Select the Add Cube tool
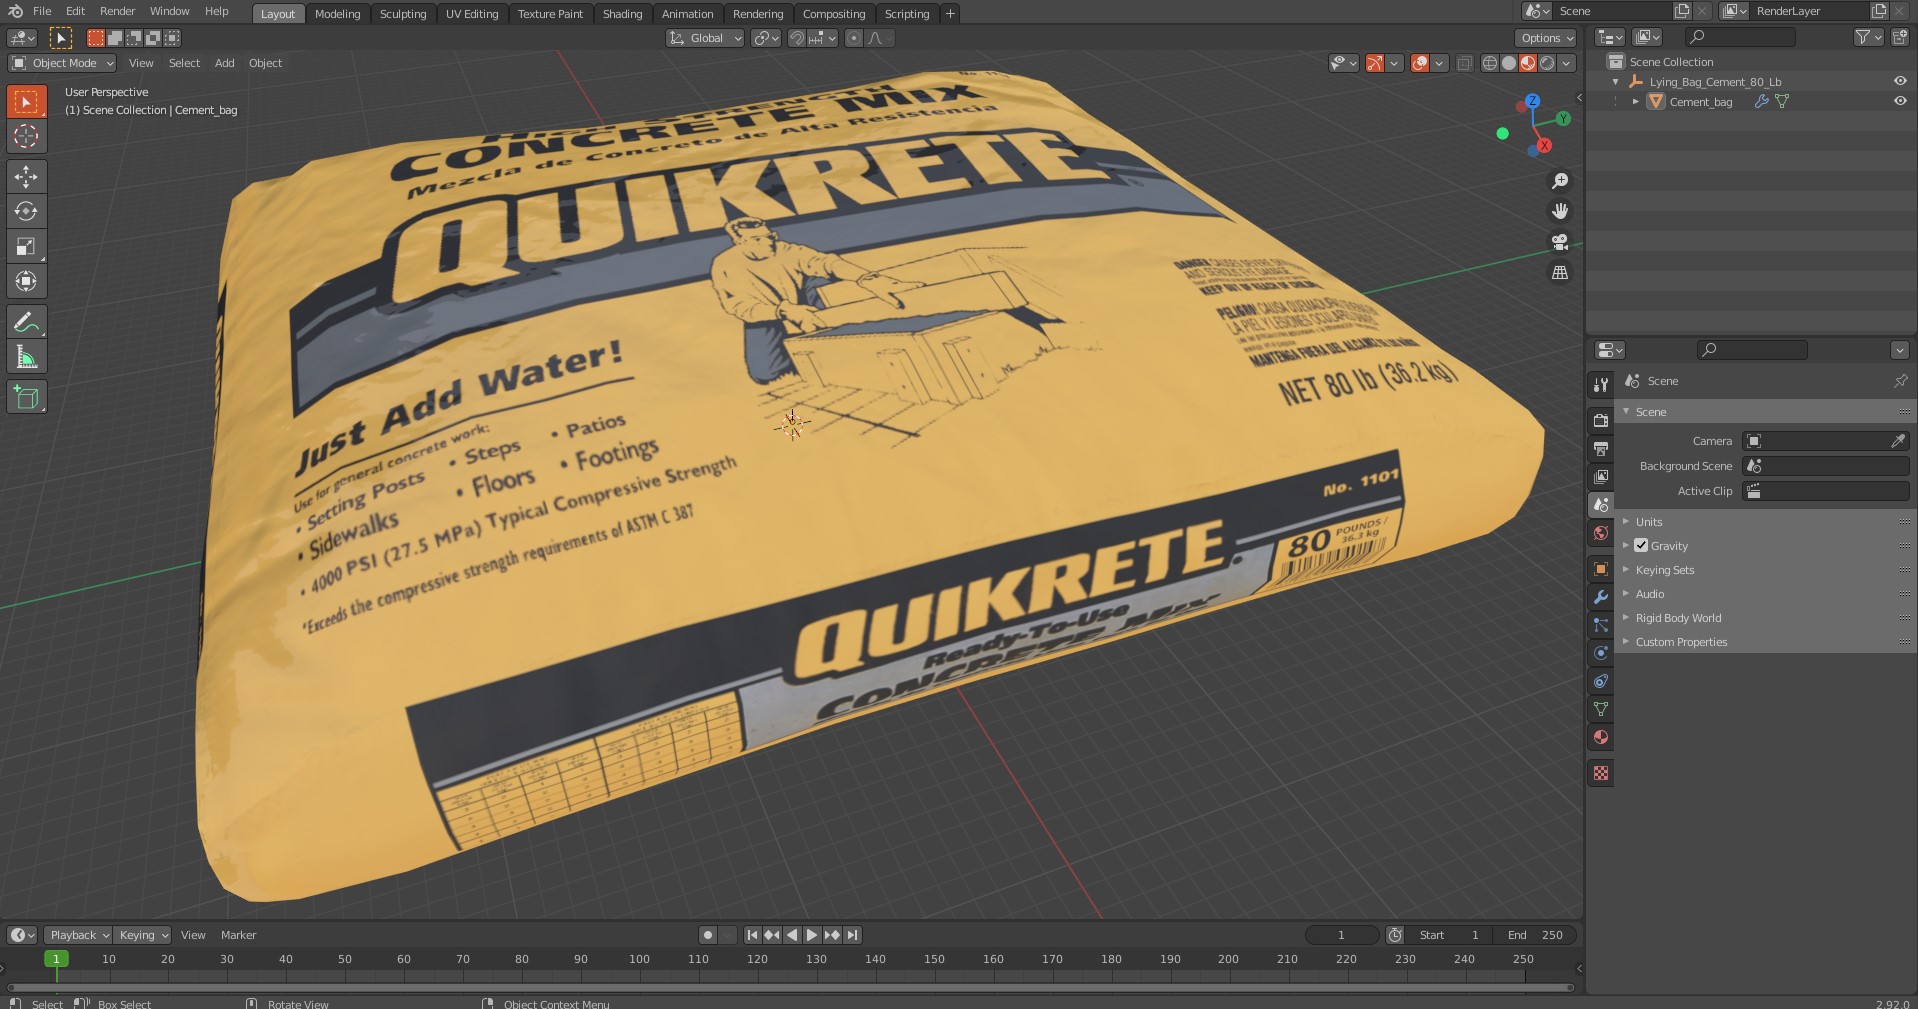 pyautogui.click(x=26, y=397)
